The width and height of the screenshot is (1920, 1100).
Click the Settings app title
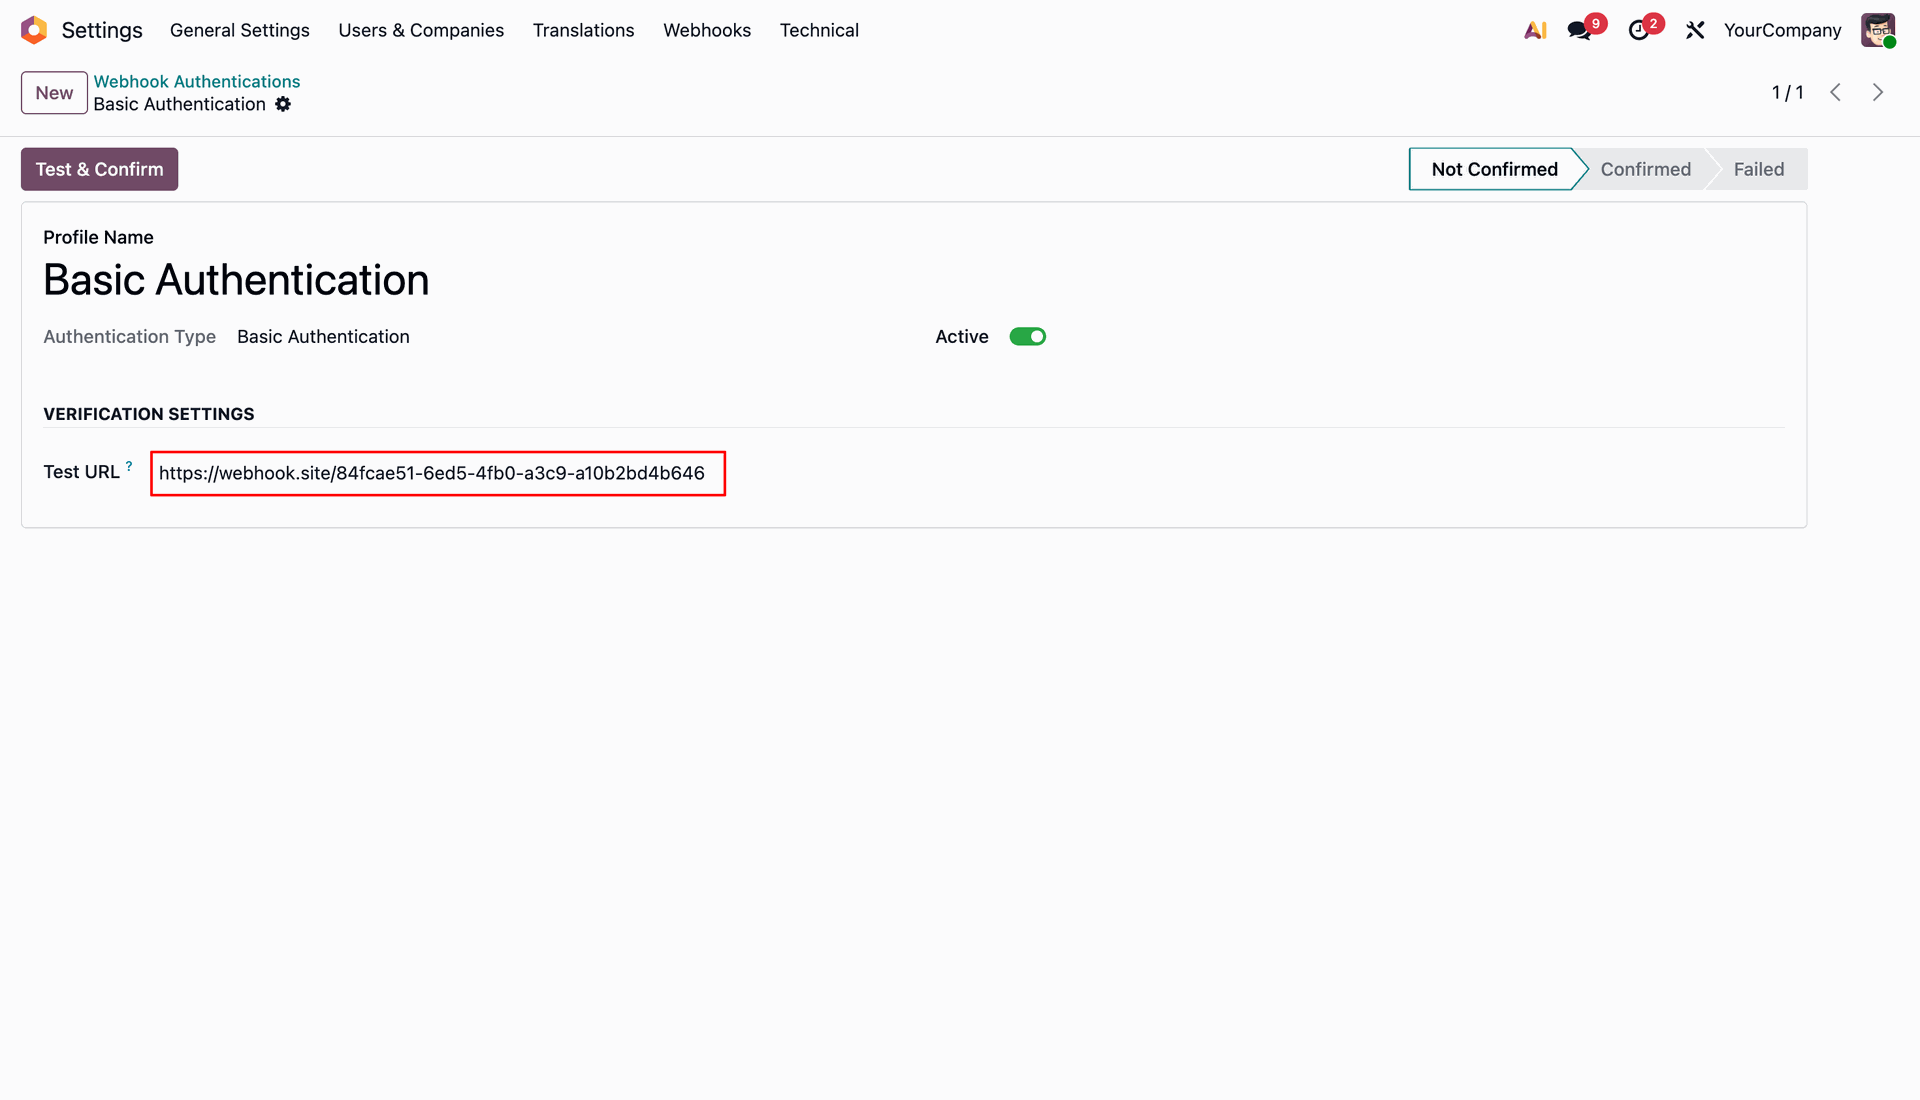[102, 30]
